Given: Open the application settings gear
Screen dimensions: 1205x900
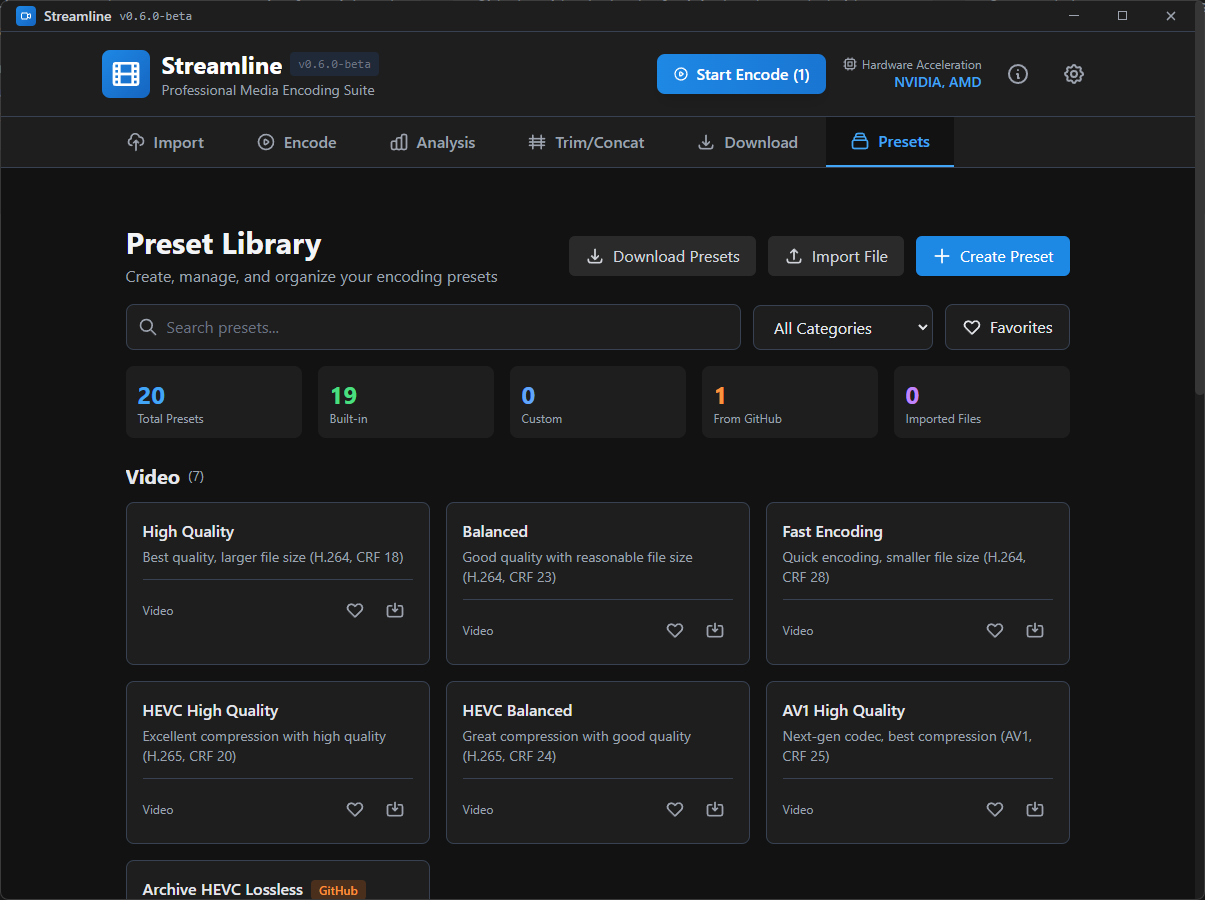Looking at the screenshot, I should coord(1073,74).
